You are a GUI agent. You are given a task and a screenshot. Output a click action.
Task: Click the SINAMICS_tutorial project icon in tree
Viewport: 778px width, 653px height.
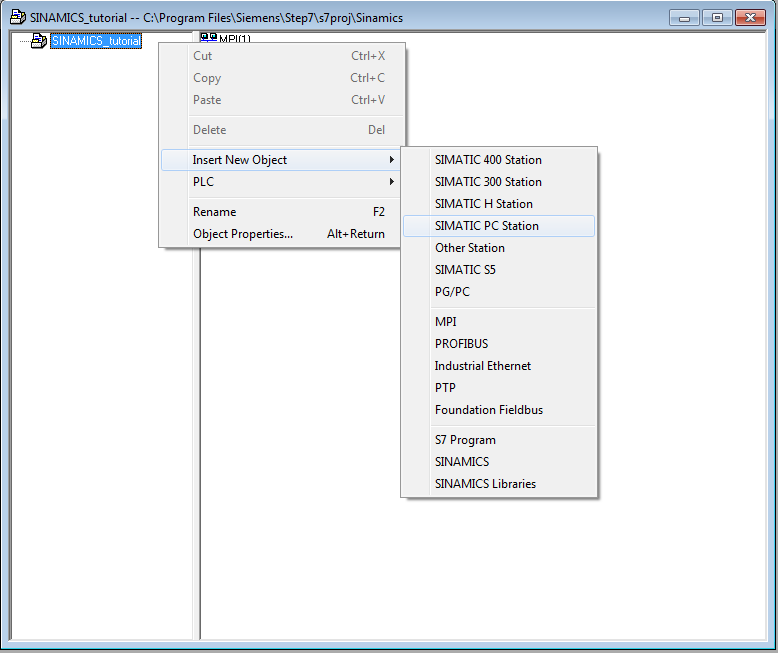coord(39,40)
